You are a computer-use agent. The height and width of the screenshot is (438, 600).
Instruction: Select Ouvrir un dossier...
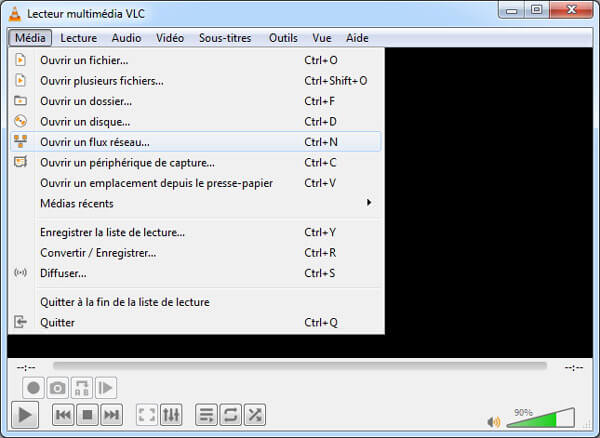coord(196,101)
